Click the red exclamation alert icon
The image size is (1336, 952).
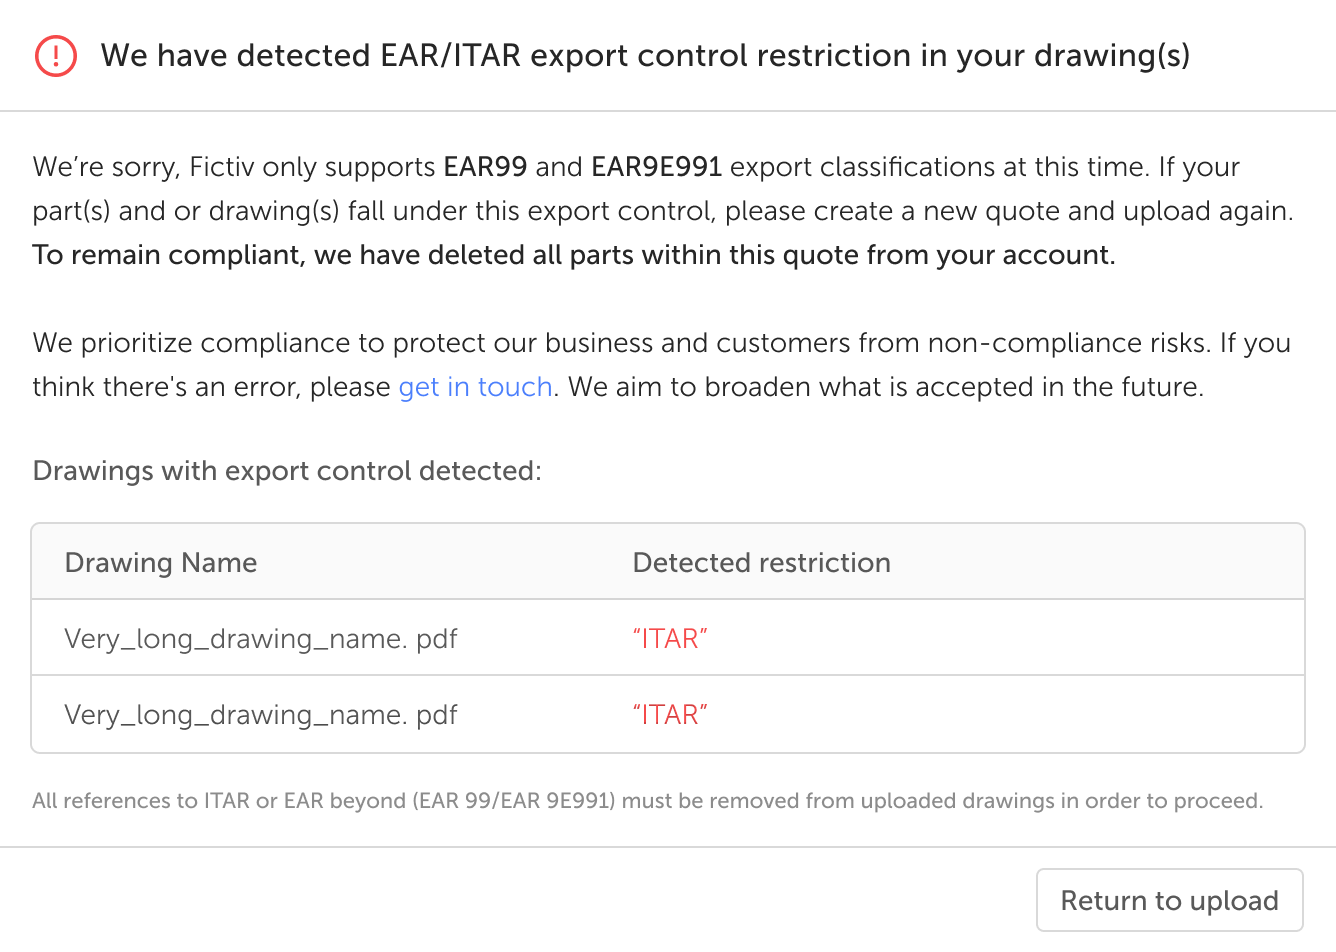click(55, 55)
